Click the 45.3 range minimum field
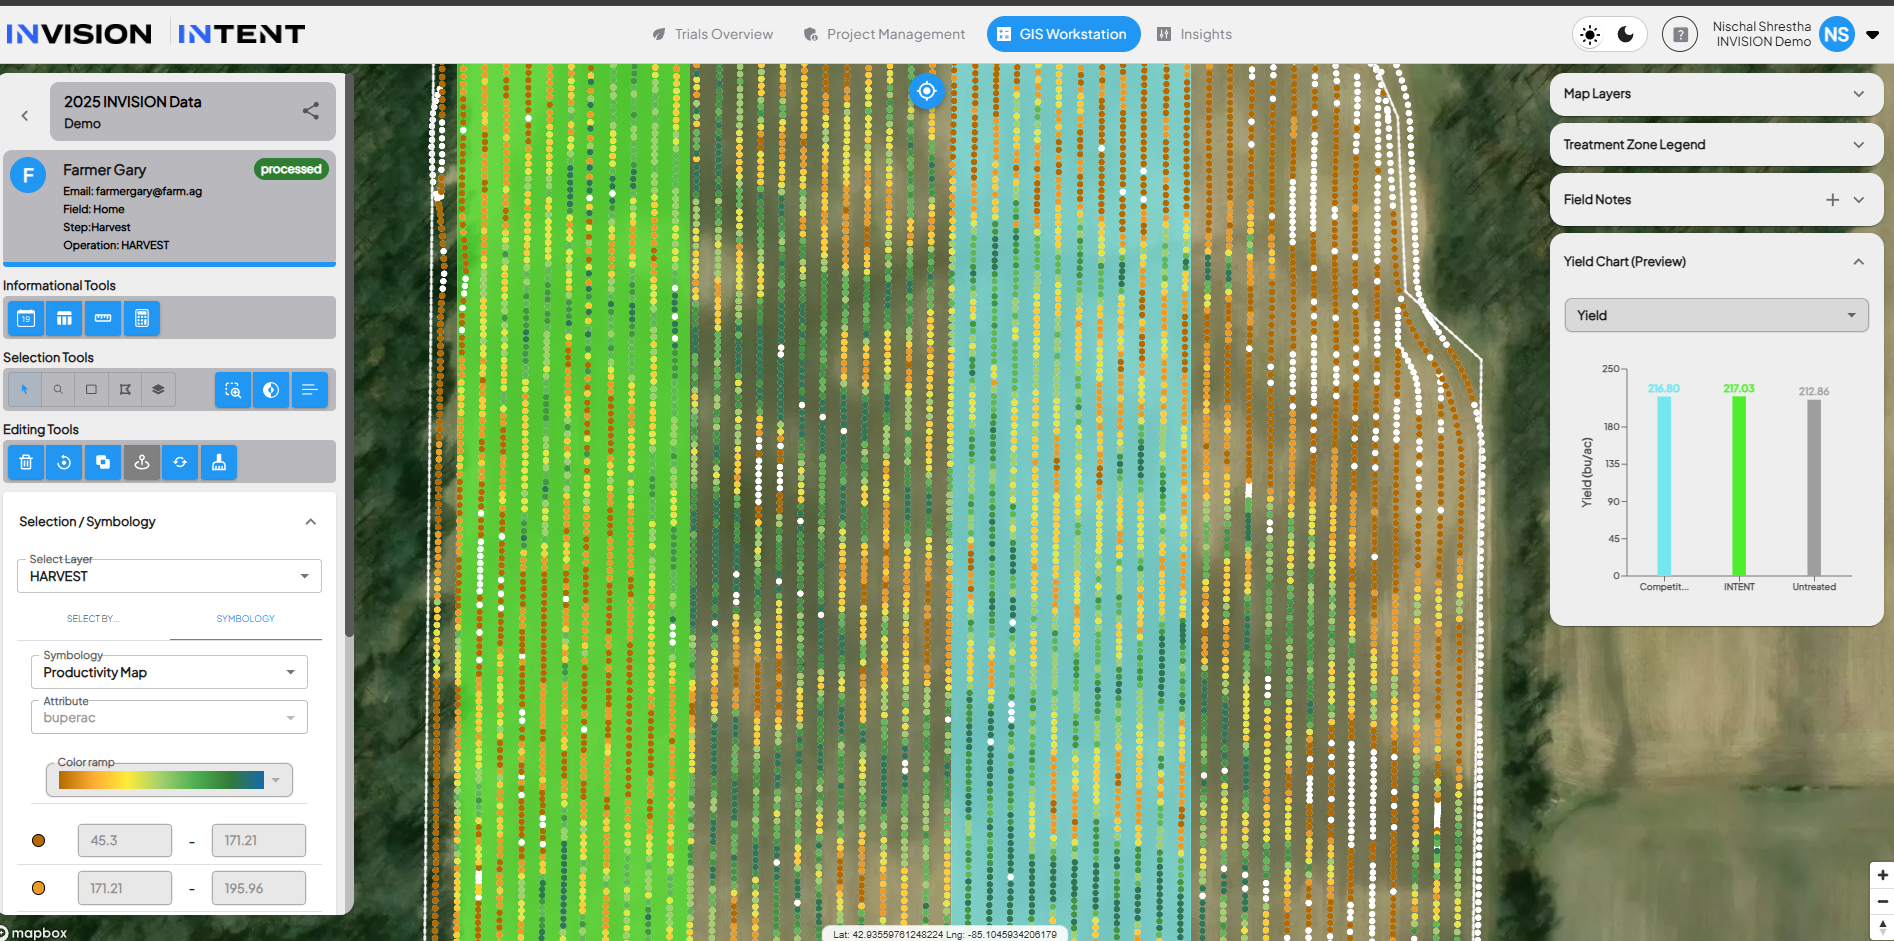The width and height of the screenshot is (1894, 941). pyautogui.click(x=124, y=841)
